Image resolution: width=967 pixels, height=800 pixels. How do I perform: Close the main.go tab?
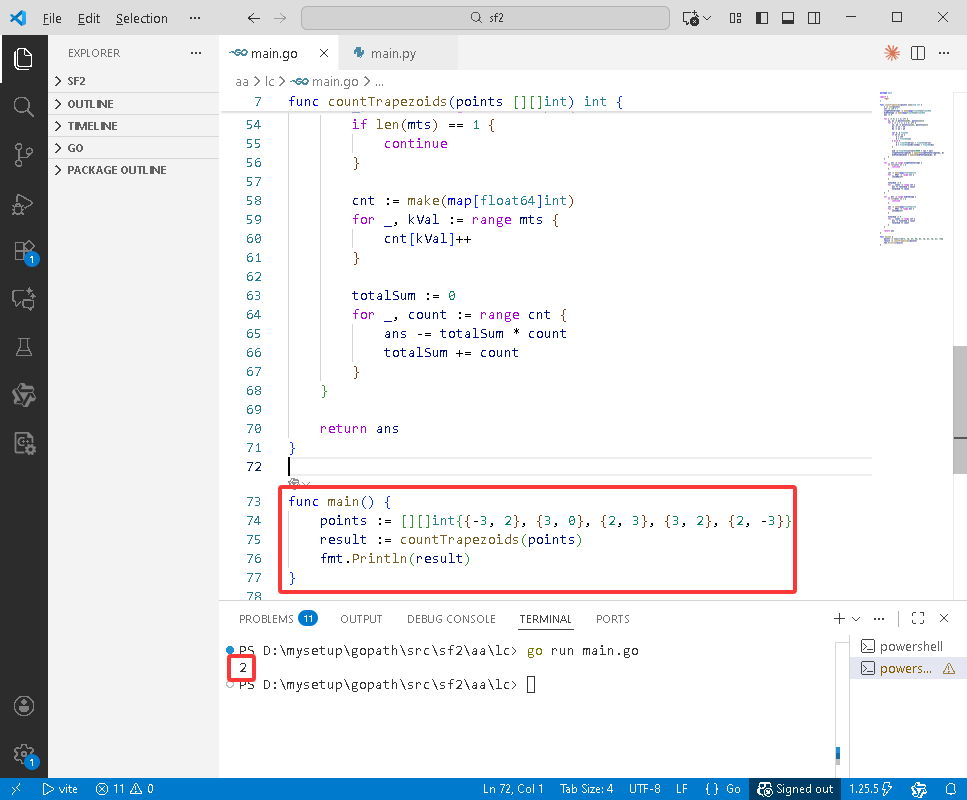[324, 53]
